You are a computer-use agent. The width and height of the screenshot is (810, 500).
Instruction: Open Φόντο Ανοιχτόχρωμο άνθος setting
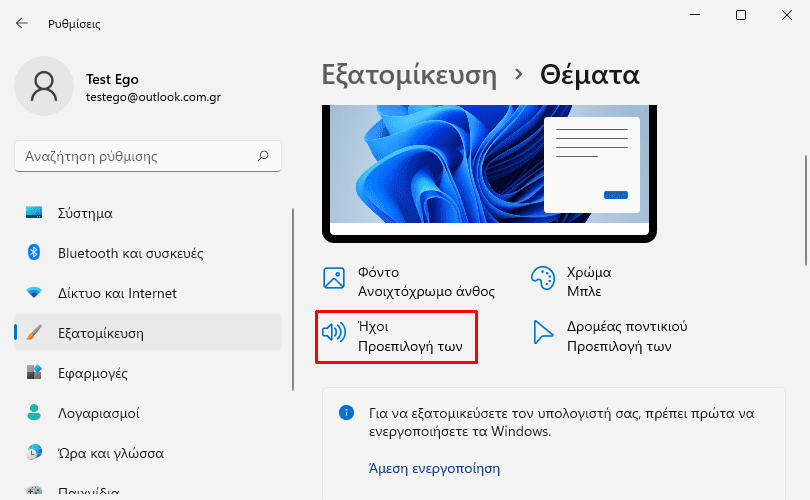[x=410, y=282]
